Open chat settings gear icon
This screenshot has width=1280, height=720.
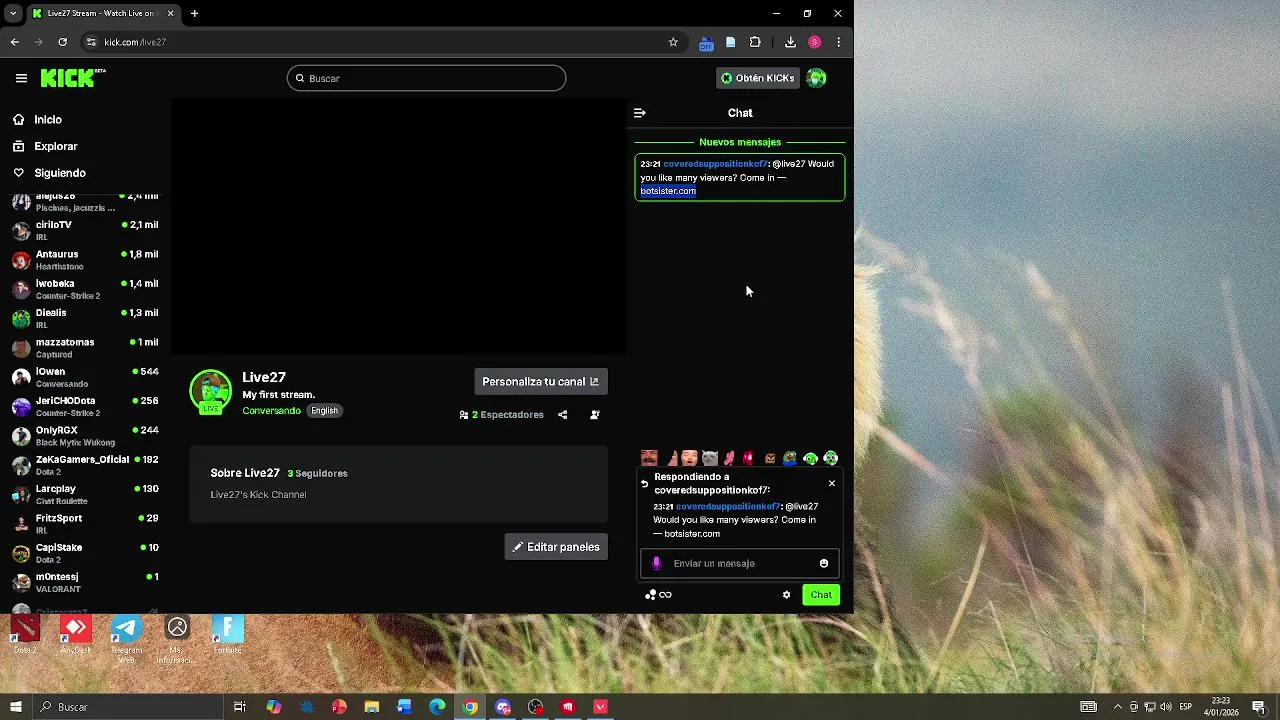(x=787, y=595)
